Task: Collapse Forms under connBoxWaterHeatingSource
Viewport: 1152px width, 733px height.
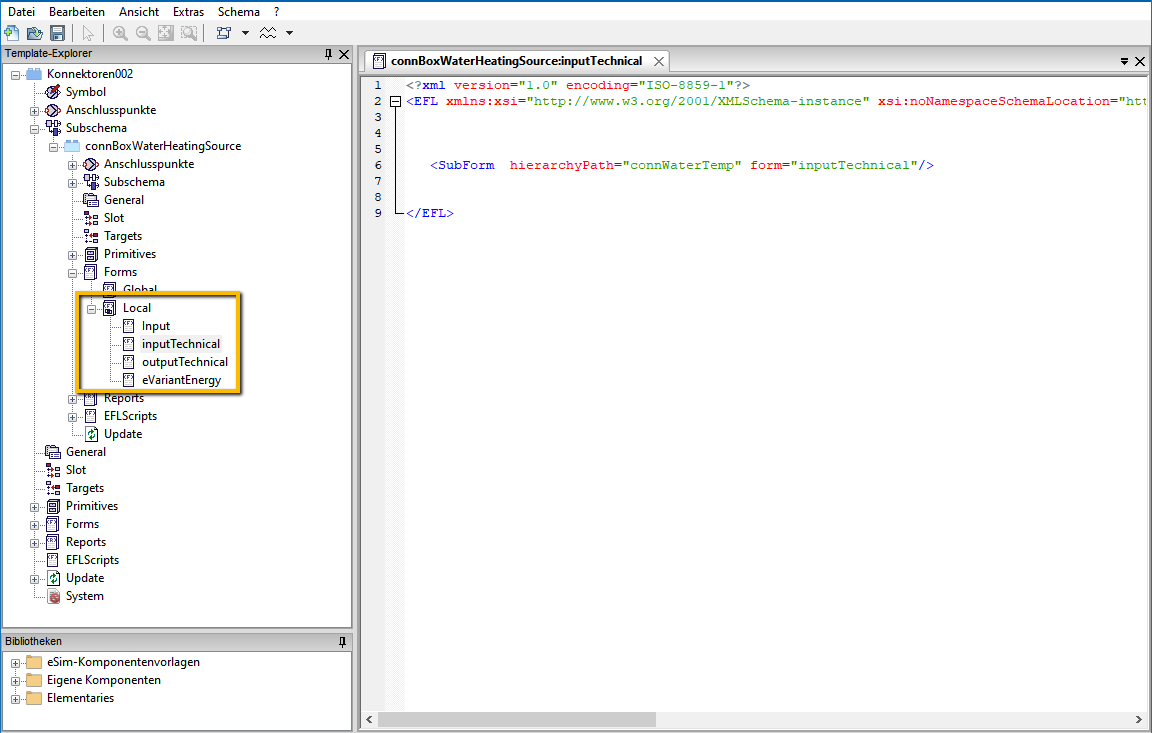Action: pyautogui.click(x=73, y=273)
